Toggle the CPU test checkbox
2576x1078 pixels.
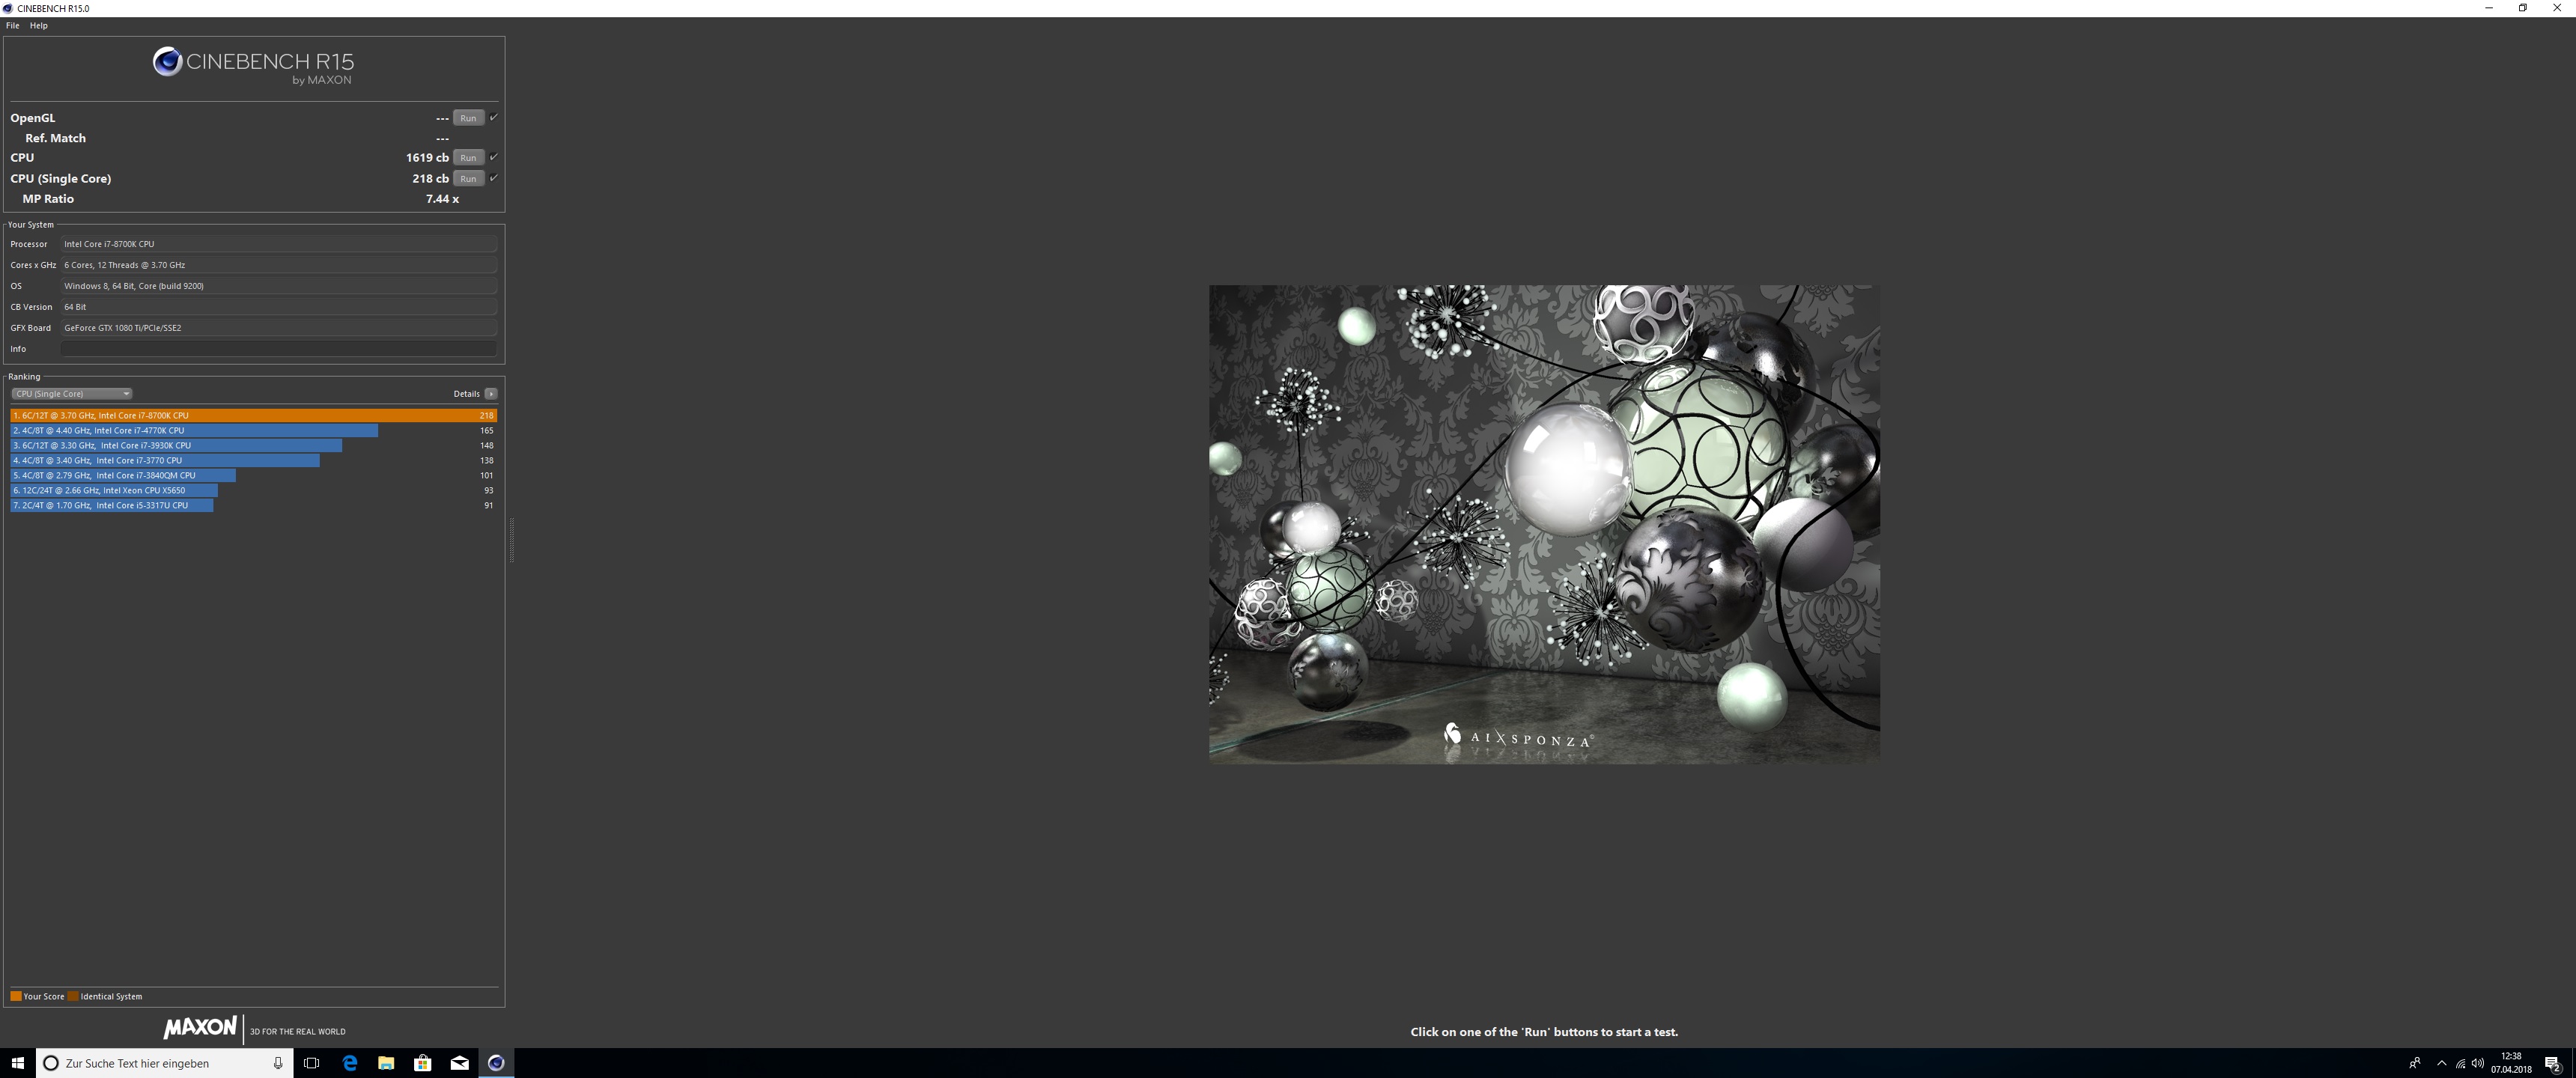pos(493,157)
